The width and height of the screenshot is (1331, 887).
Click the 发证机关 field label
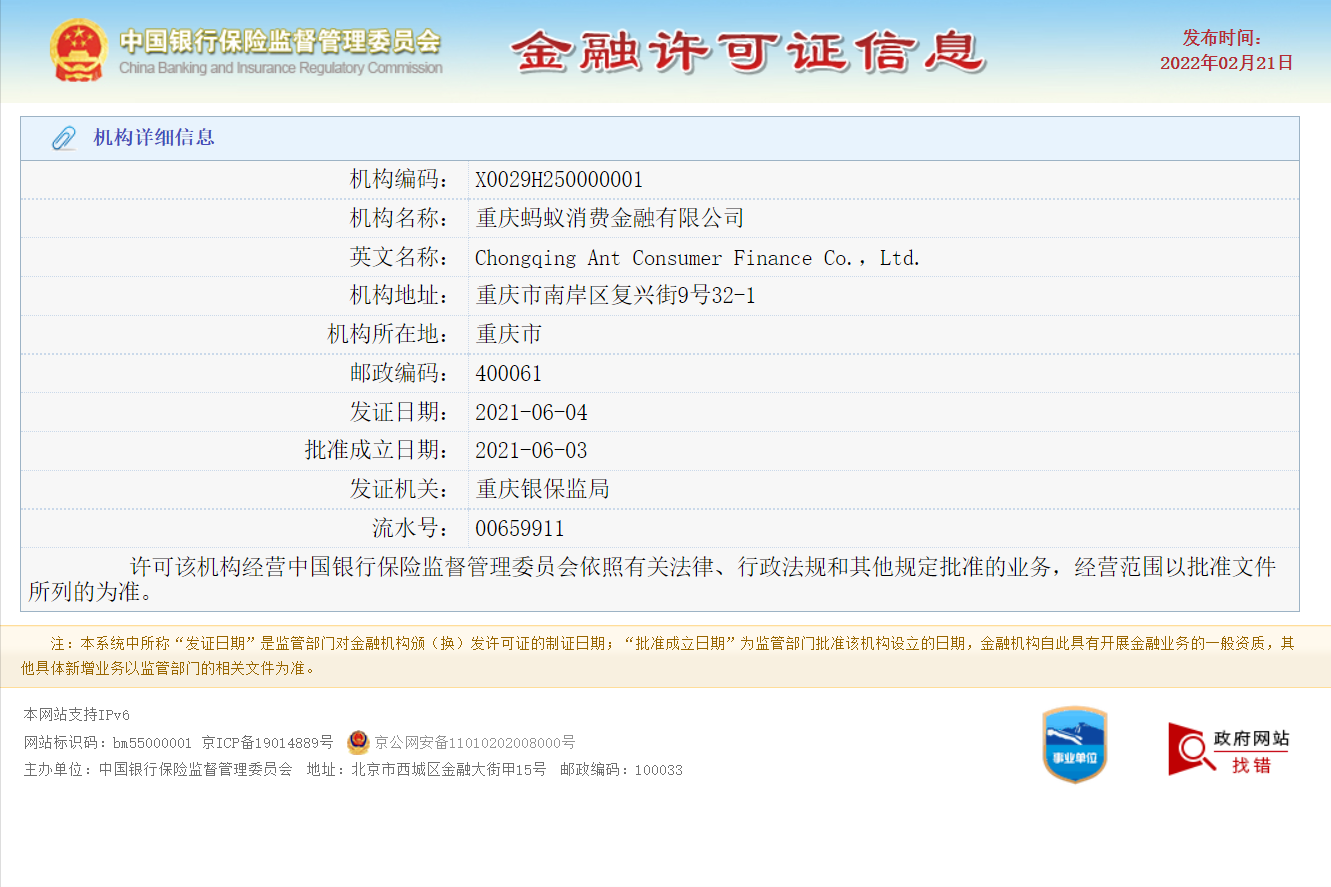399,489
